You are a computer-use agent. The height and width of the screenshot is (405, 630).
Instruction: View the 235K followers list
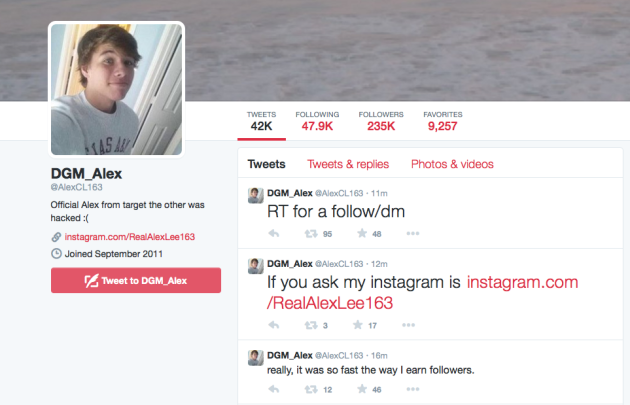coord(381,121)
